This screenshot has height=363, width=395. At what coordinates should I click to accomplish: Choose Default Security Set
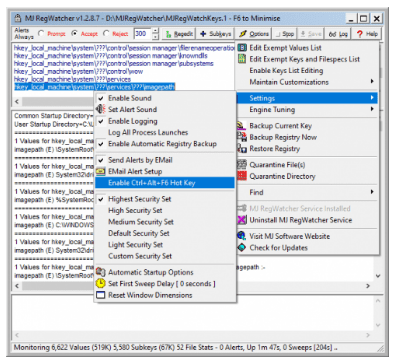pyautogui.click(x=165, y=233)
